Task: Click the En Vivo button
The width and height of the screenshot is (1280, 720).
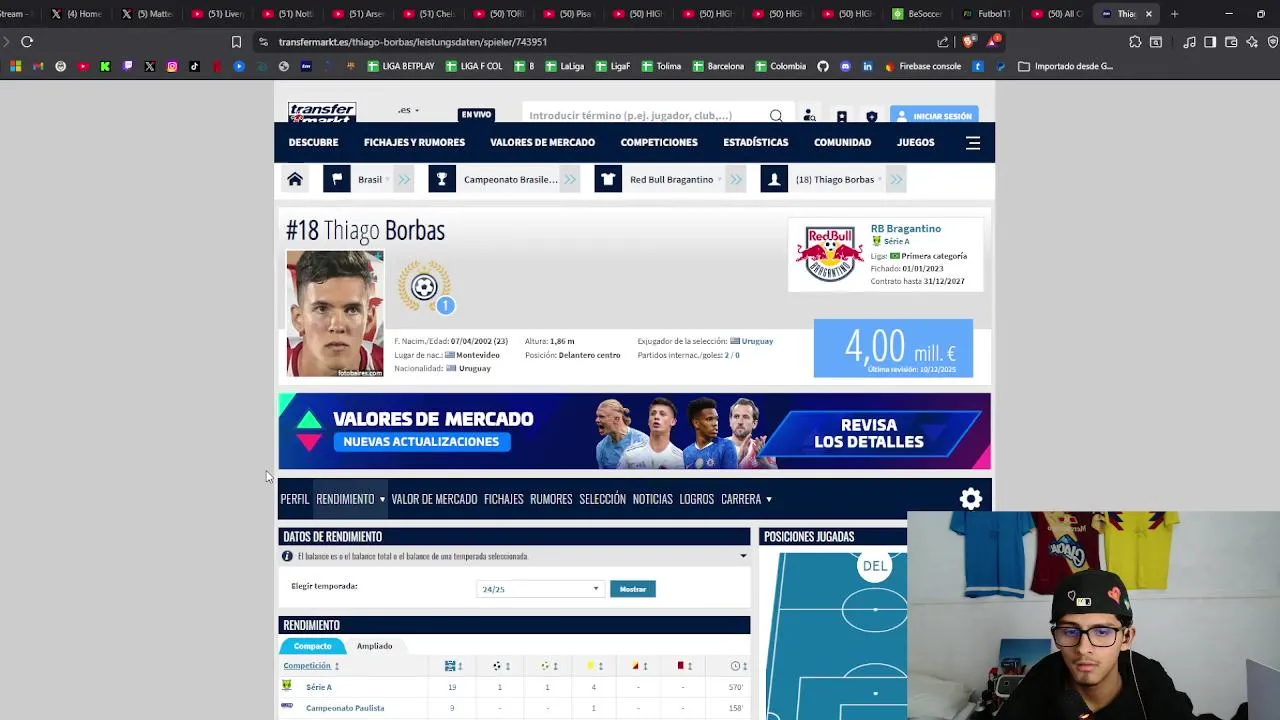Action: 476,115
